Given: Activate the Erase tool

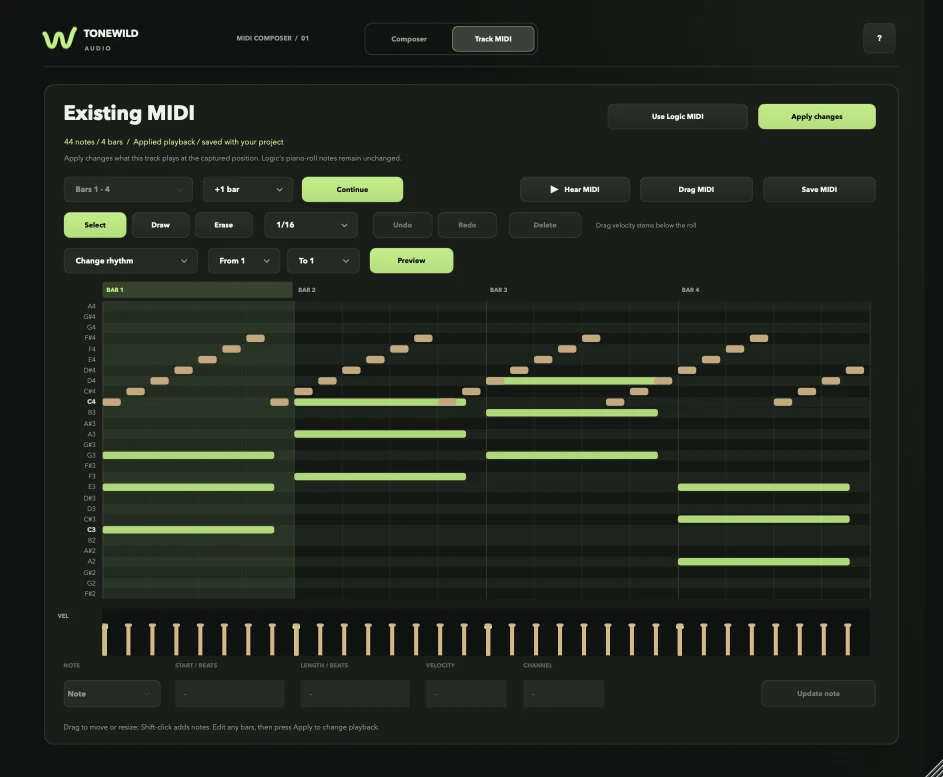Looking at the screenshot, I should 224,225.
